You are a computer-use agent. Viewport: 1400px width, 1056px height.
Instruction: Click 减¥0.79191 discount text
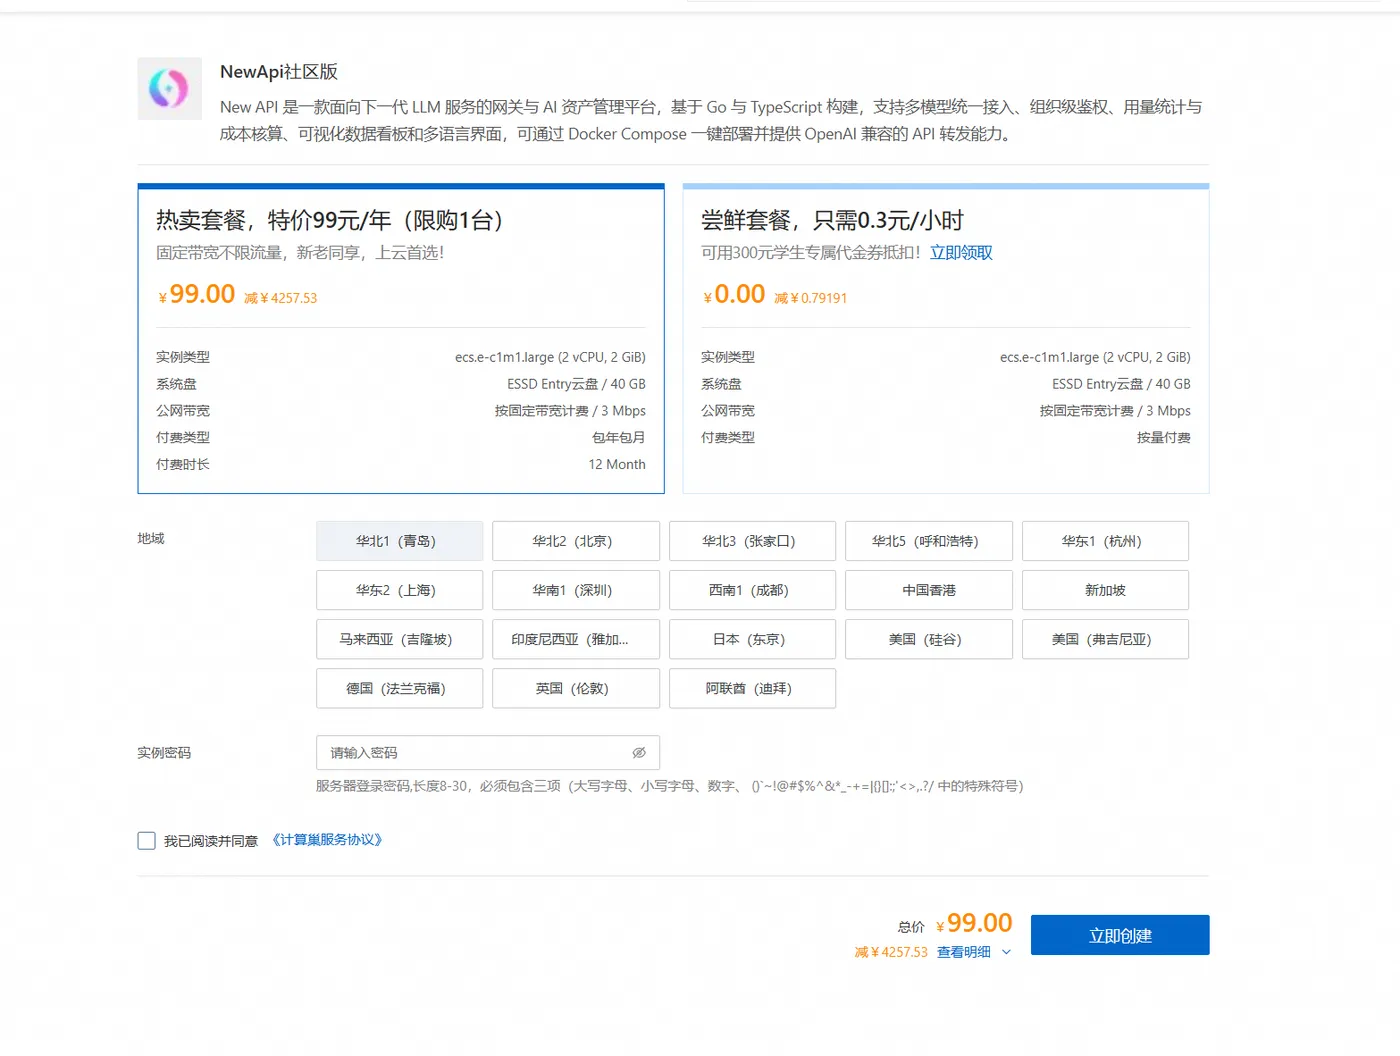tap(811, 298)
